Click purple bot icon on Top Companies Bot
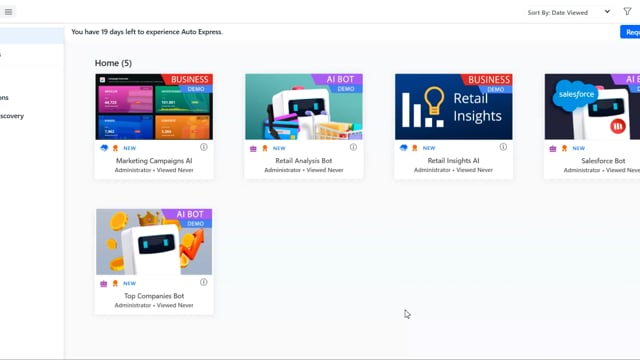Image resolution: width=640 pixels, height=360 pixels. point(104,284)
